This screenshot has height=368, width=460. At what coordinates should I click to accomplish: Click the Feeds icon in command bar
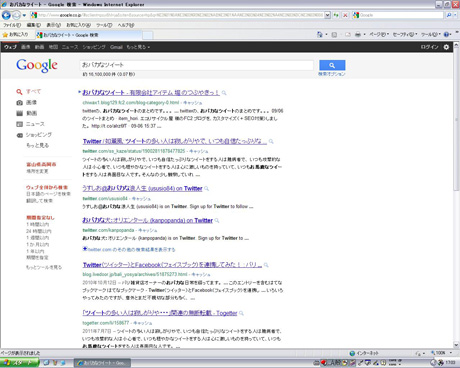(x=334, y=34)
